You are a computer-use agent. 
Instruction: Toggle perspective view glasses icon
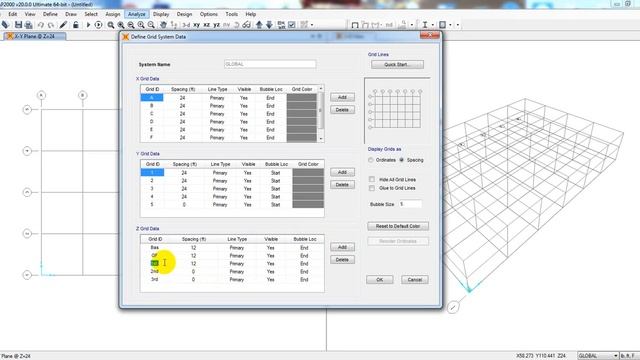click(246, 25)
